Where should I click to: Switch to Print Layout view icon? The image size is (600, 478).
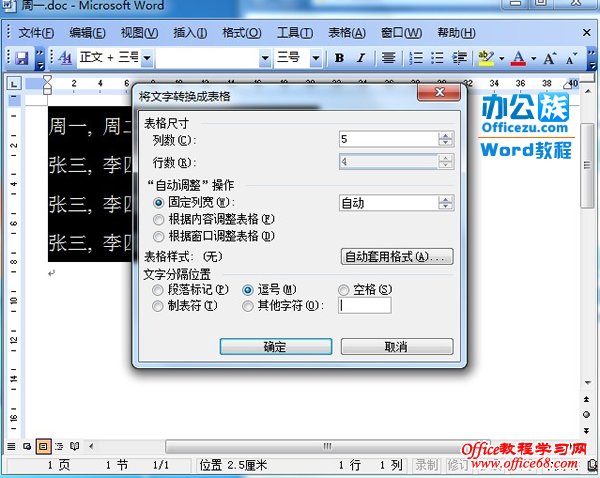coord(43,446)
